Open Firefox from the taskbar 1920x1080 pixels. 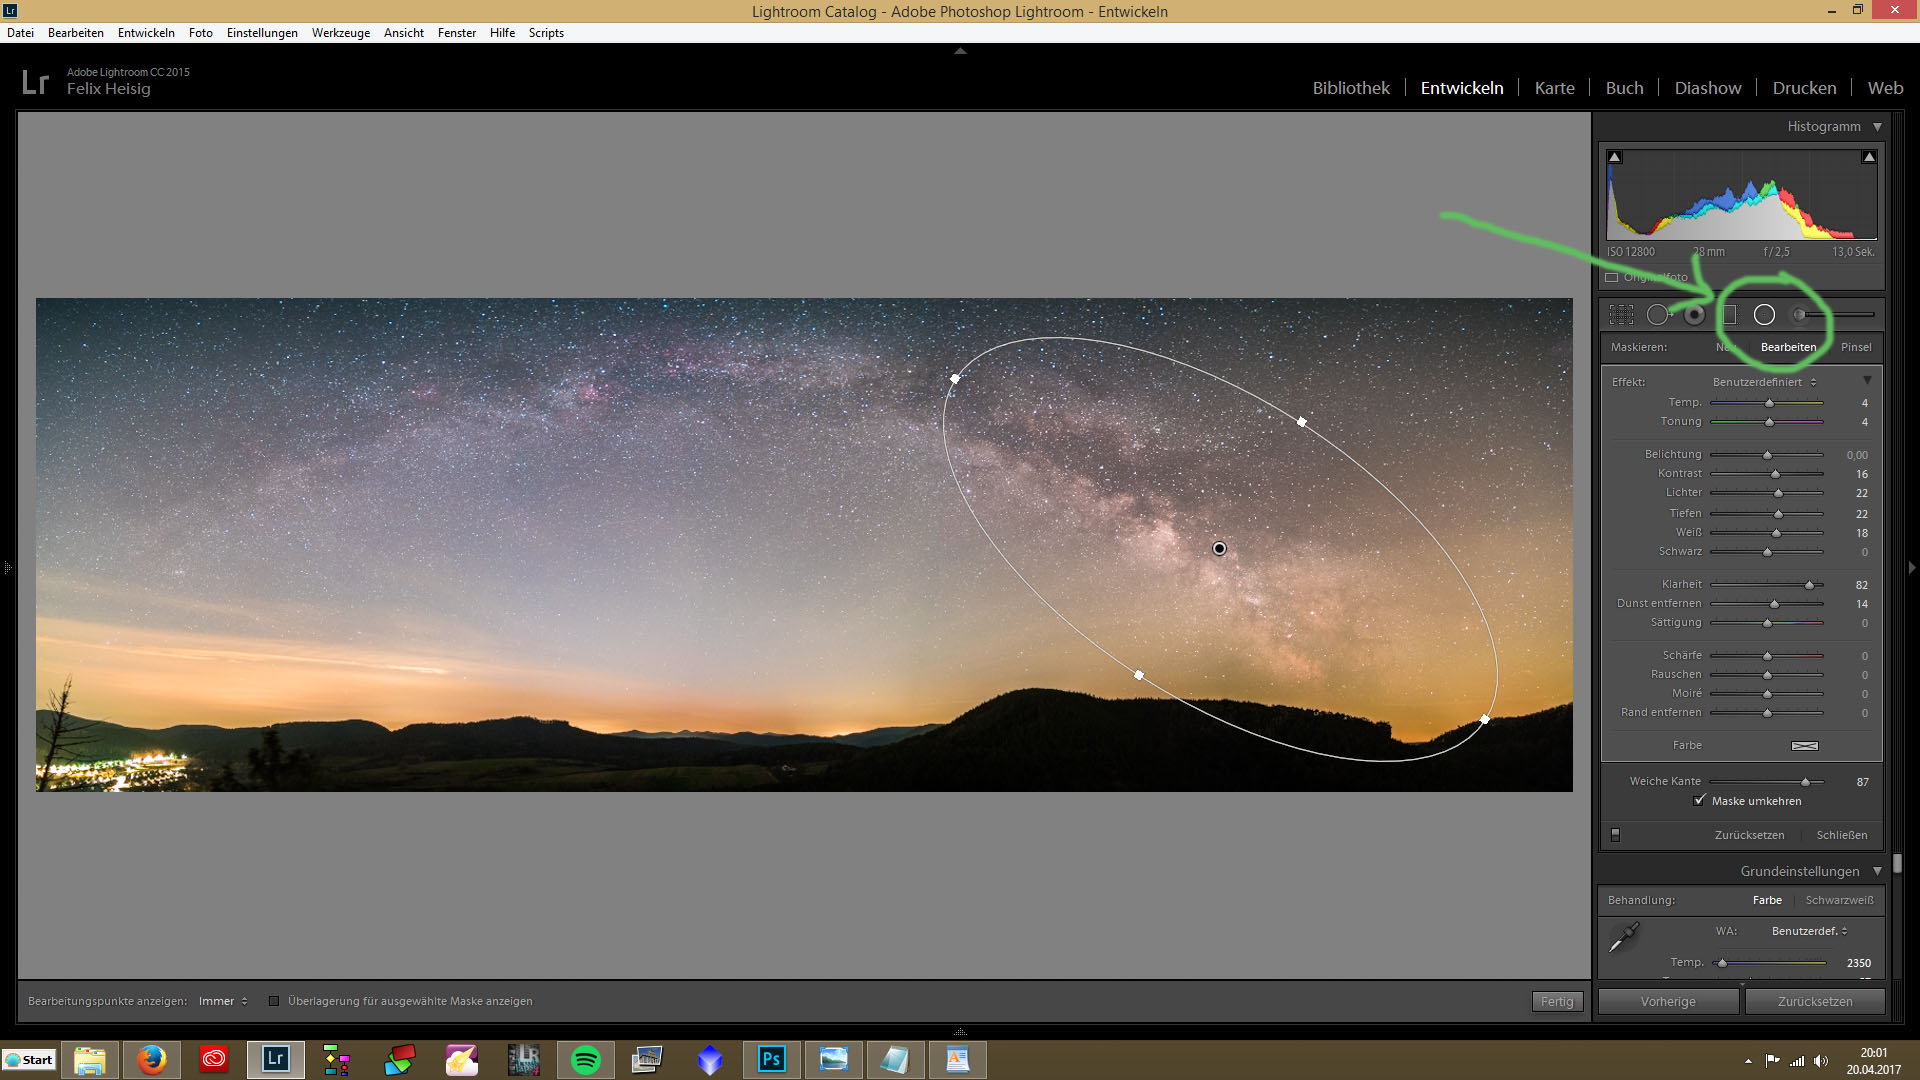click(x=152, y=1059)
